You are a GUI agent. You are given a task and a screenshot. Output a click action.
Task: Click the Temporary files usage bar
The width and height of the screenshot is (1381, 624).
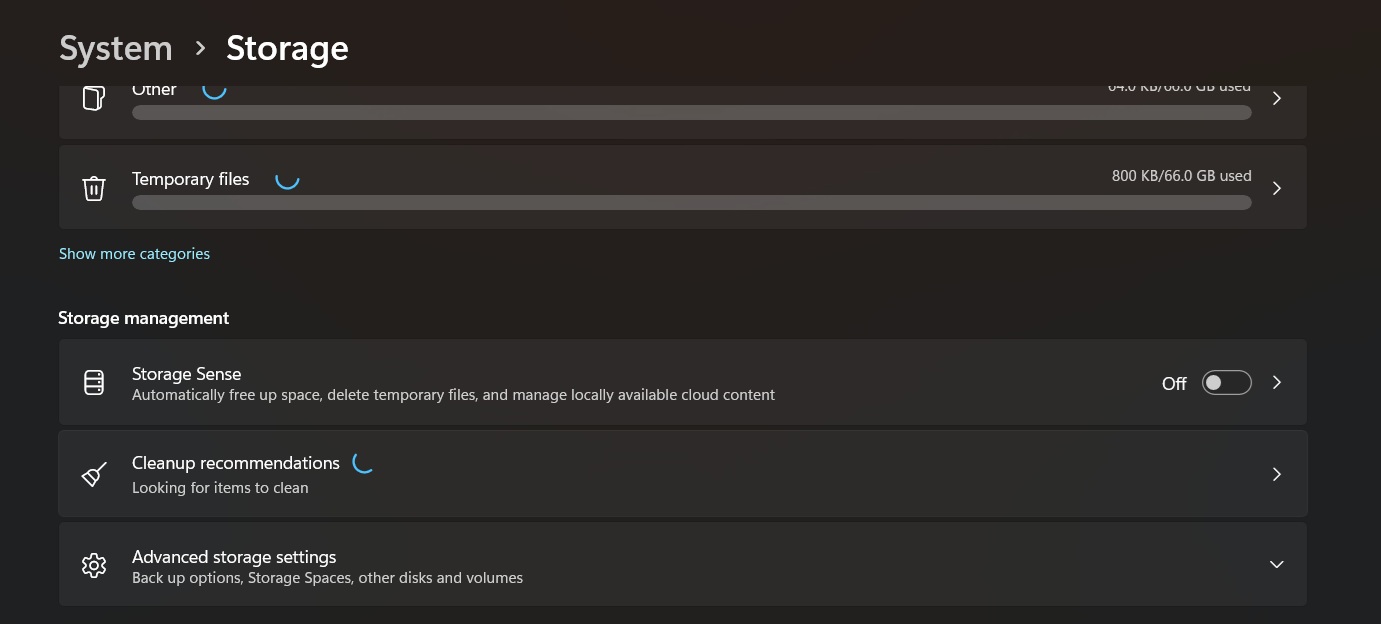(x=691, y=202)
